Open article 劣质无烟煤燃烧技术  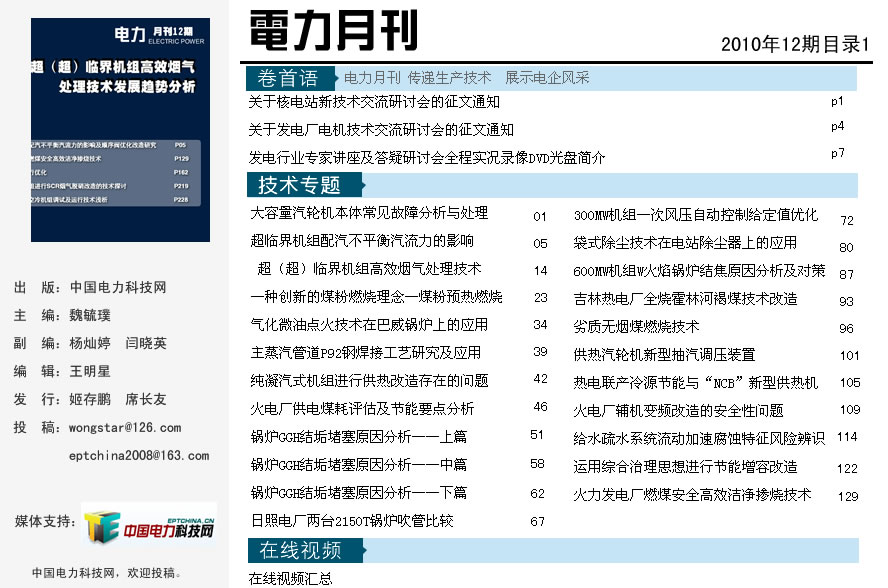point(636,326)
